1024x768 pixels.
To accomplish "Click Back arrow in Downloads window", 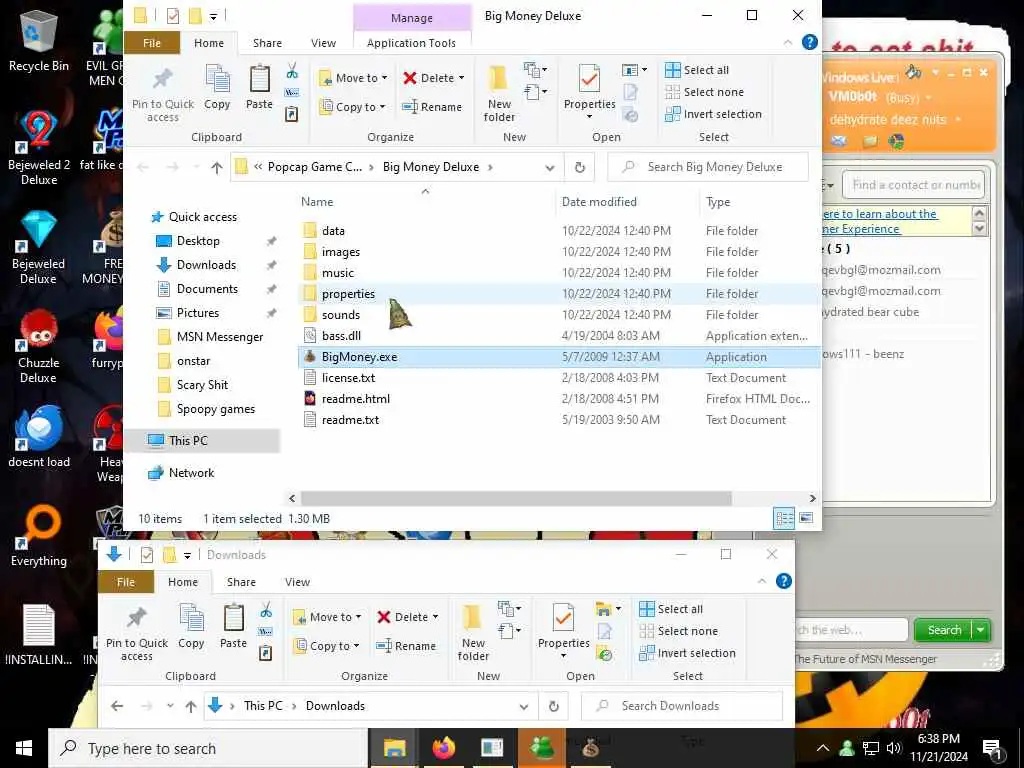I will pyautogui.click(x=117, y=706).
